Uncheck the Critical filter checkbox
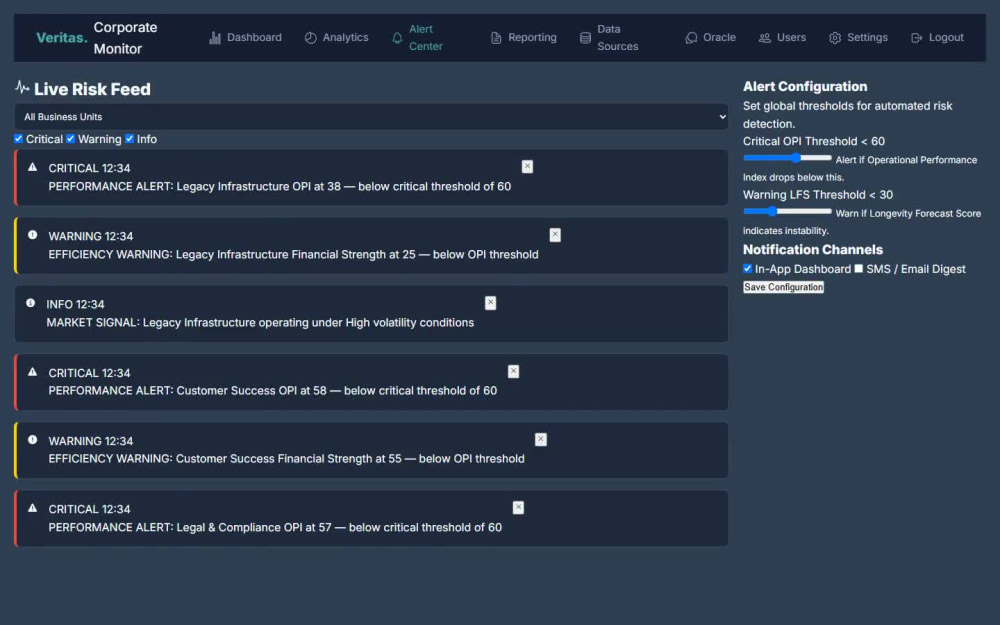Viewport: 1000px width, 625px height. point(18,139)
